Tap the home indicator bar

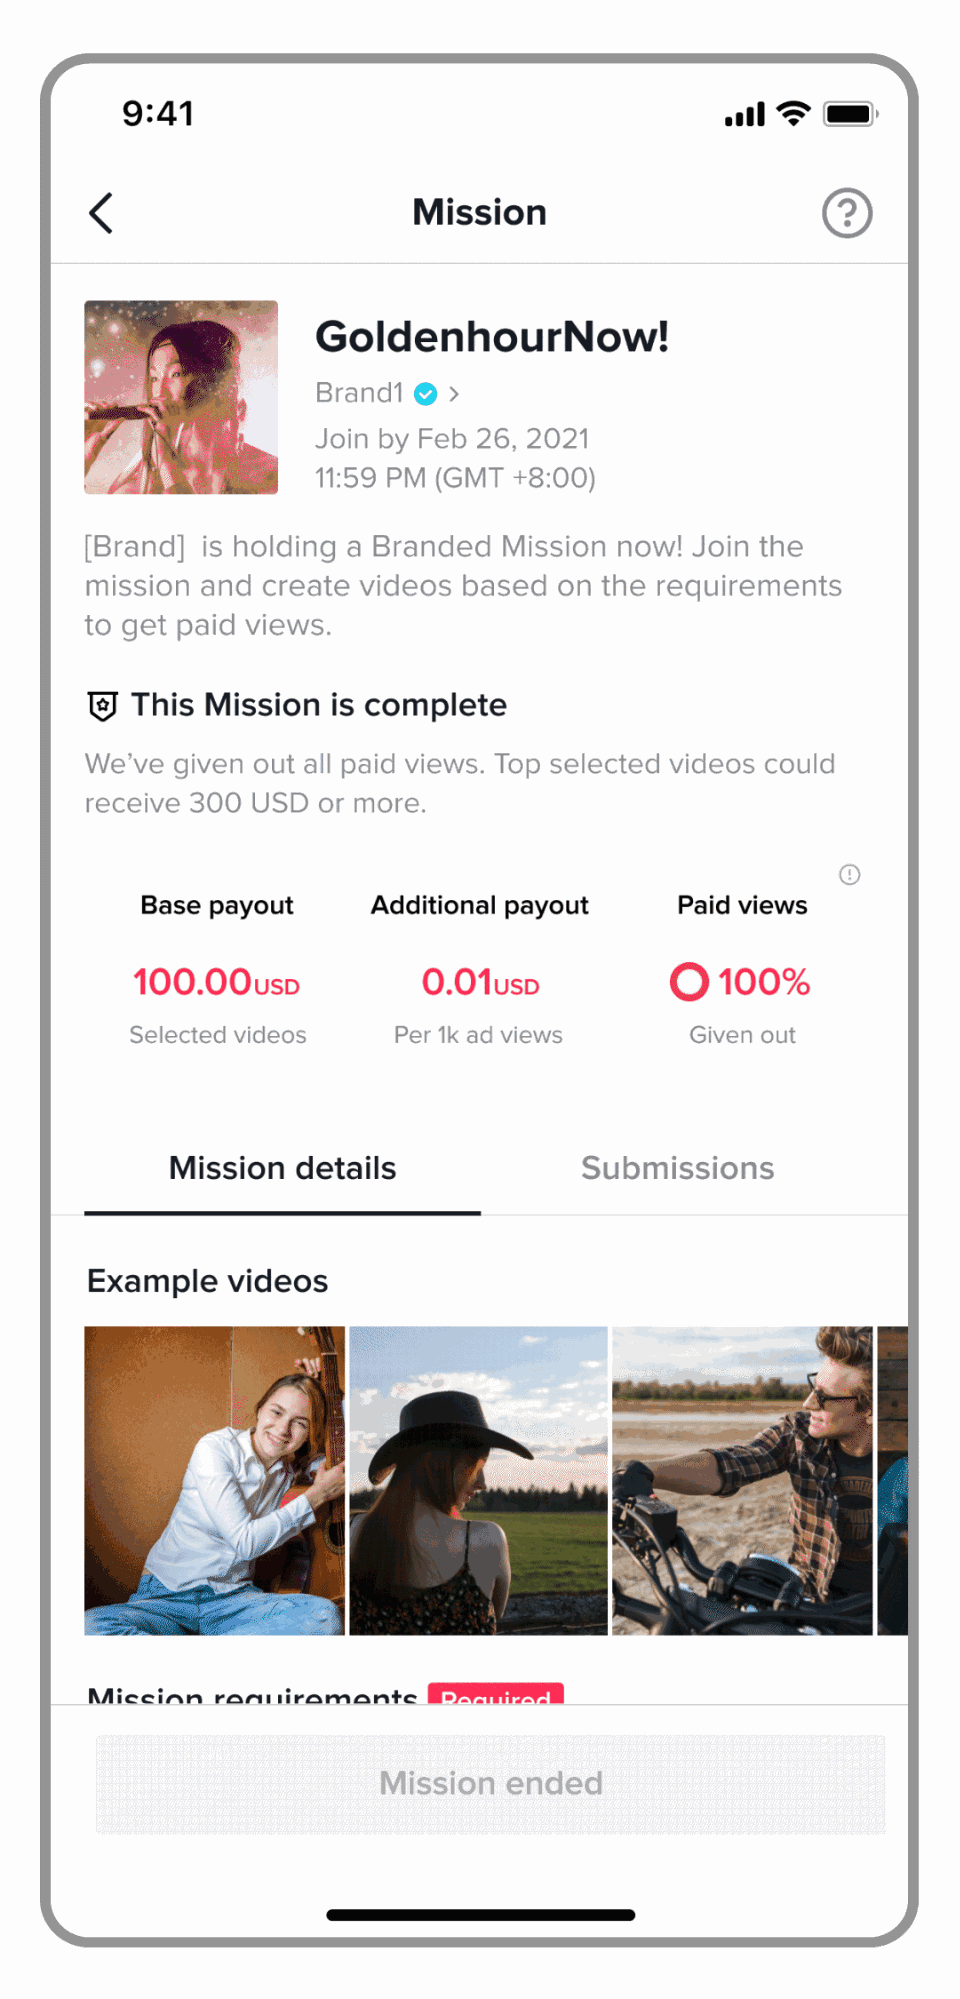pyautogui.click(x=480, y=1915)
